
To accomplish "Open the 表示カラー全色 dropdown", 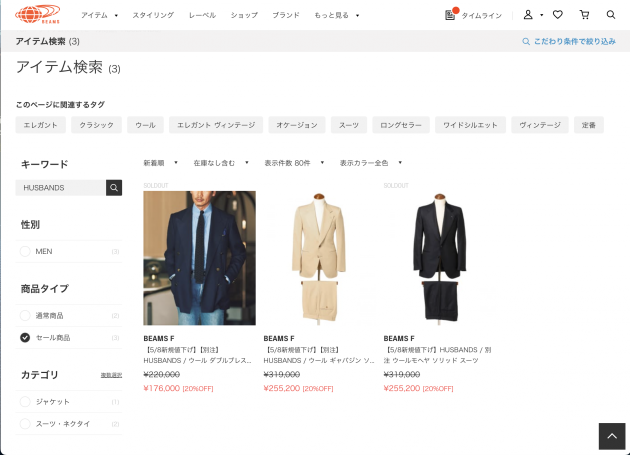I will 371,163.
